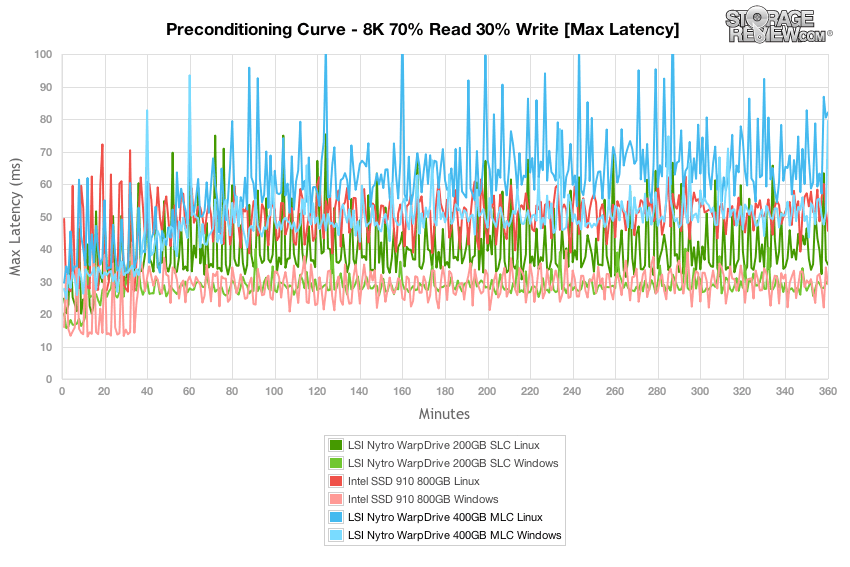Click the blue 400GB MLC Linux legend swatch
The image size is (850, 567).
point(336,517)
